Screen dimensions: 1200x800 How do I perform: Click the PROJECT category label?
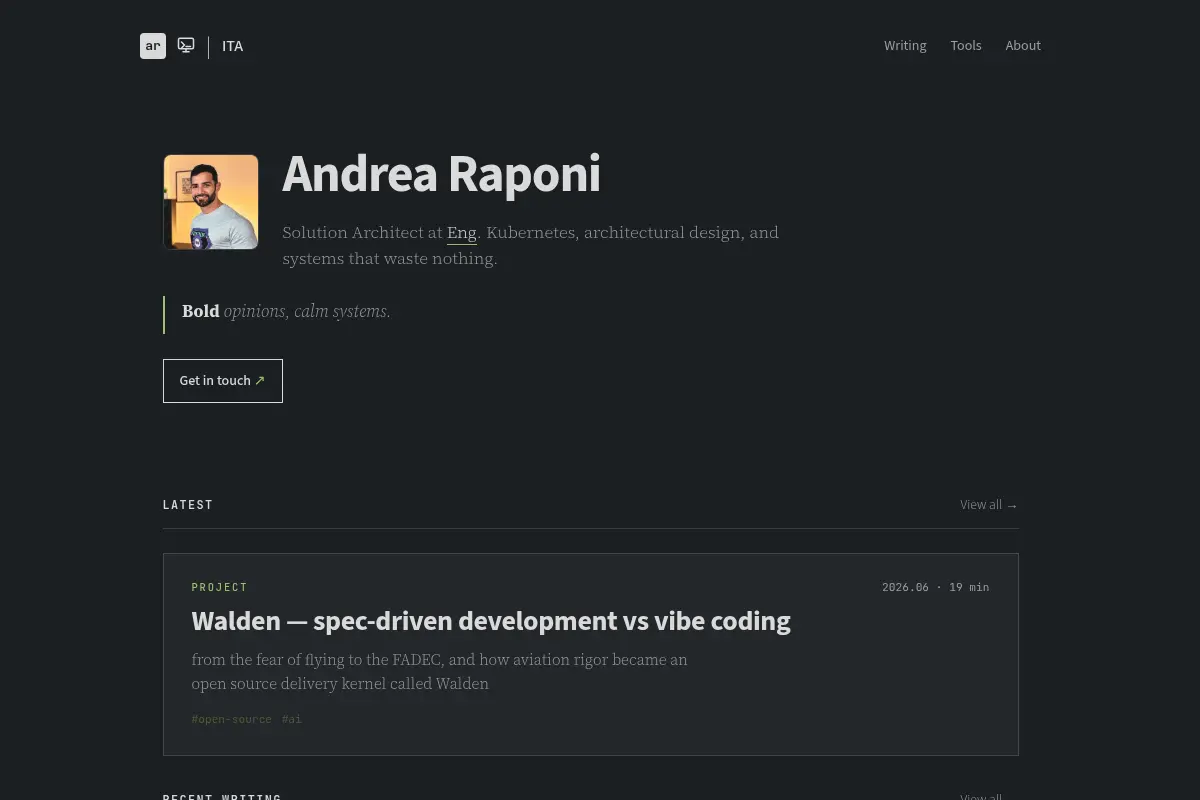coord(219,587)
